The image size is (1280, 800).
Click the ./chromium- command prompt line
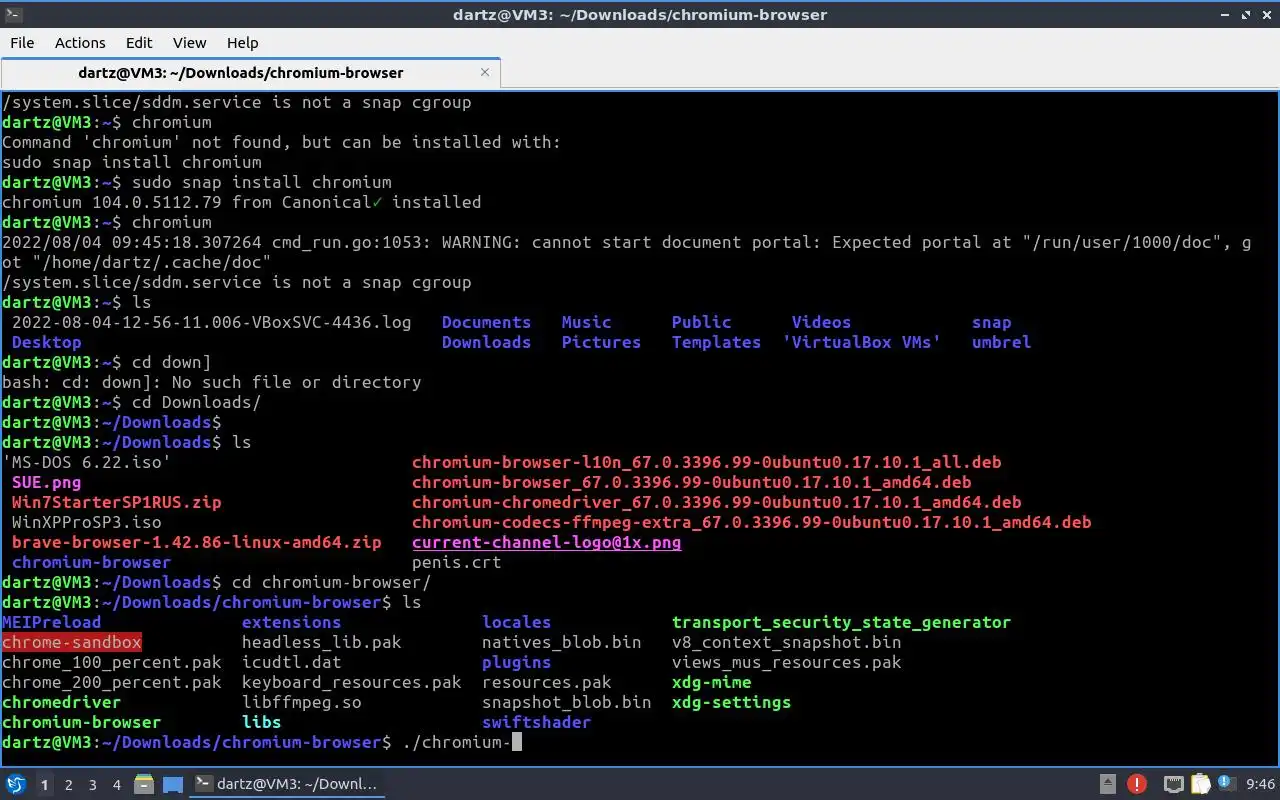tap(262, 742)
